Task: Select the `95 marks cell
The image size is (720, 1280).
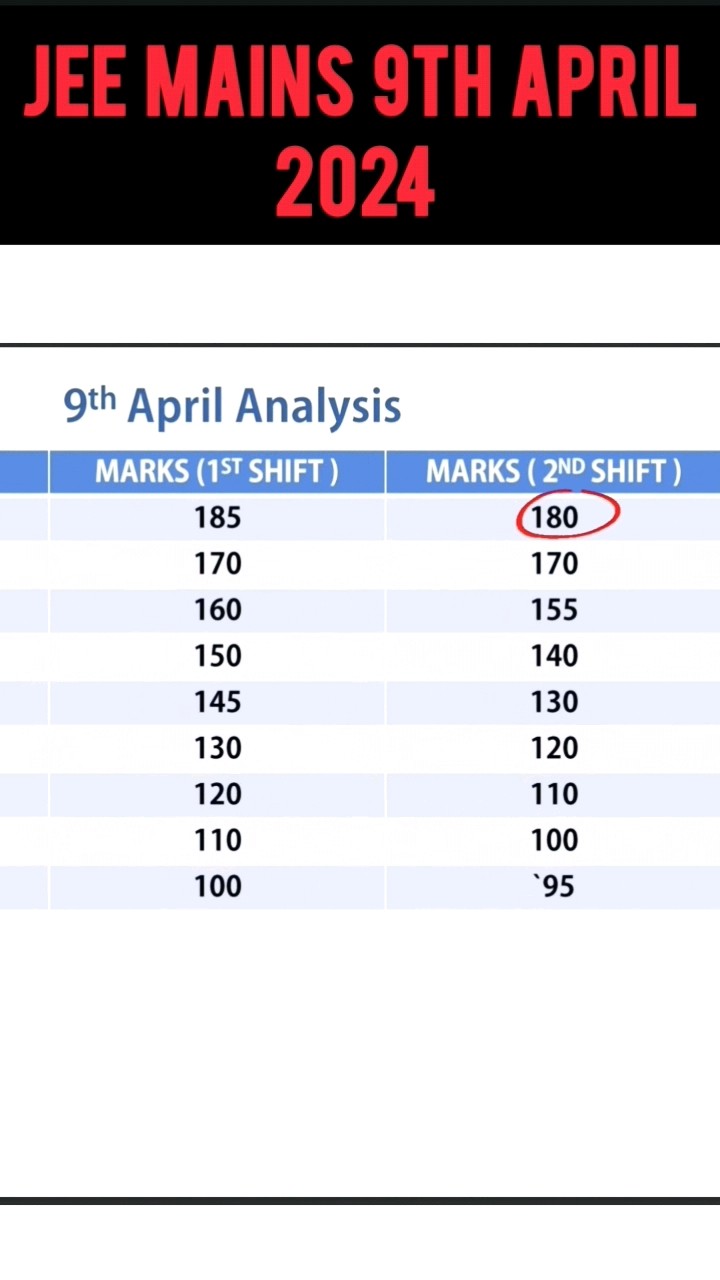Action: click(x=554, y=886)
